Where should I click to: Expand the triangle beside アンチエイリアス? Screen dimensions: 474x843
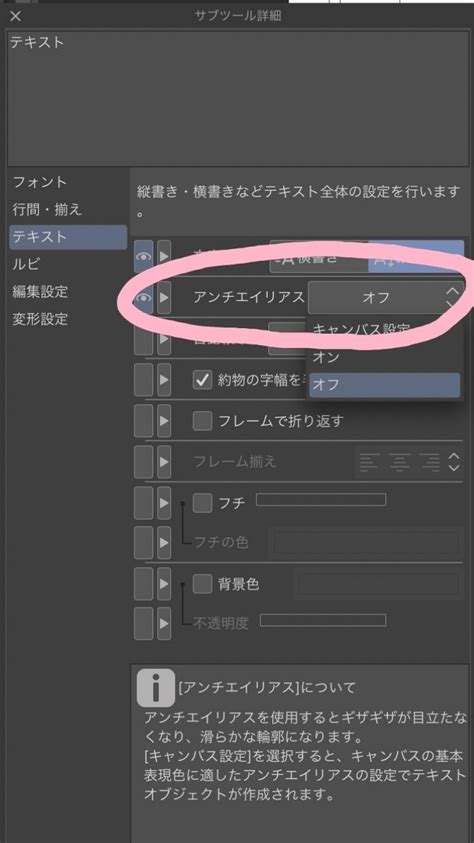[x=164, y=297]
